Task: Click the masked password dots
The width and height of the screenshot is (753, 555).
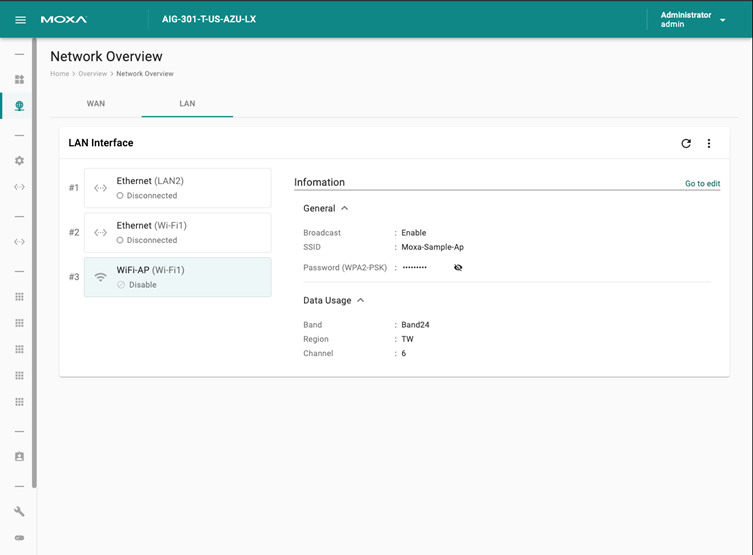Action: point(414,267)
